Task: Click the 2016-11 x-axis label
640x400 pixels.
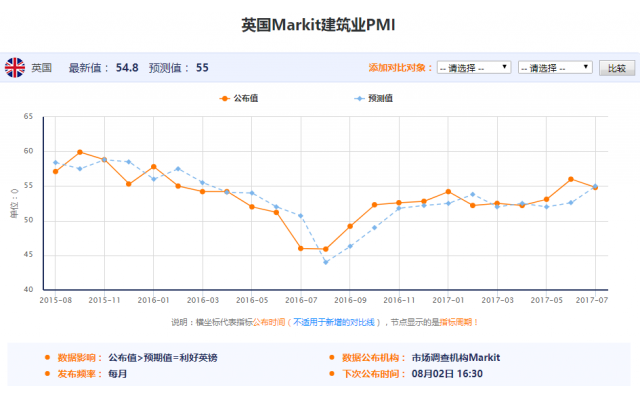Action: [x=399, y=300]
